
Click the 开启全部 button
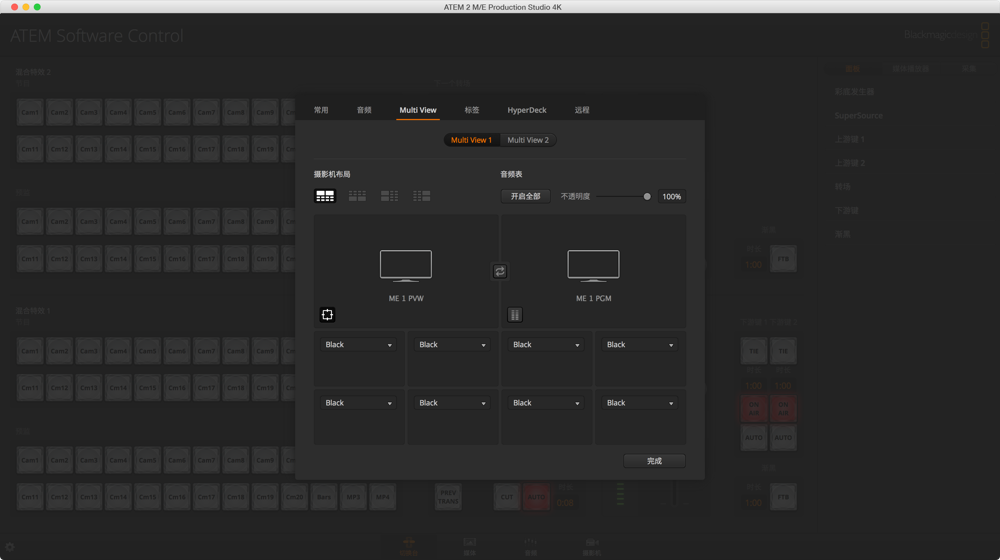[x=525, y=196]
